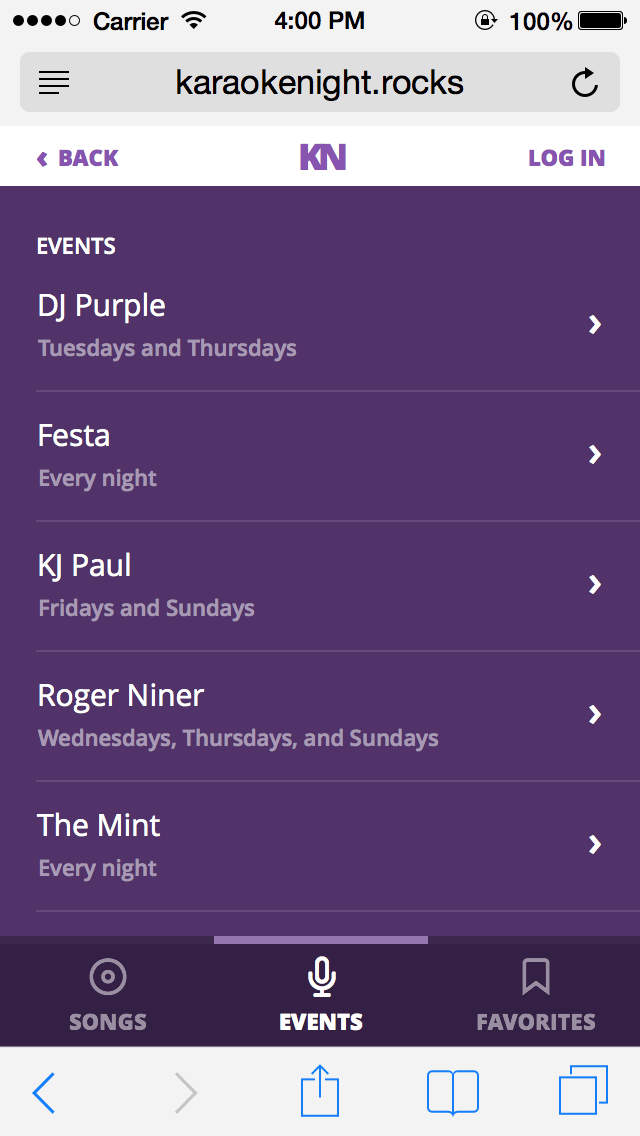
Task: Tap the Songs disc icon
Action: click(x=108, y=977)
